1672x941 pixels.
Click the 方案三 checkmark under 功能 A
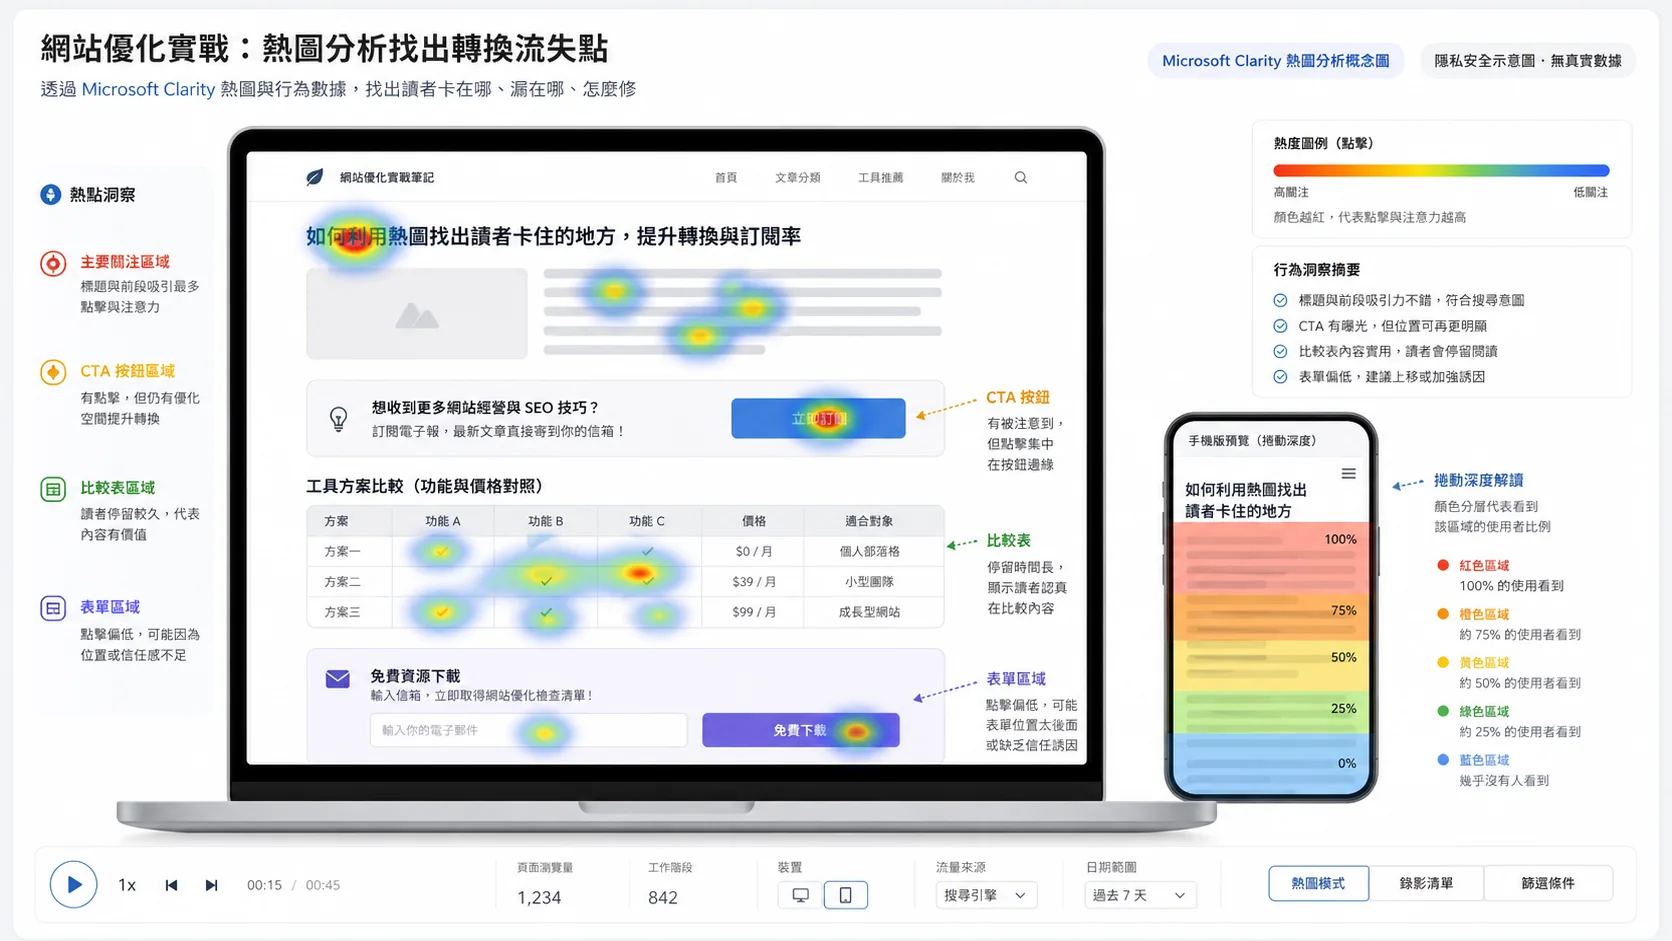click(441, 611)
